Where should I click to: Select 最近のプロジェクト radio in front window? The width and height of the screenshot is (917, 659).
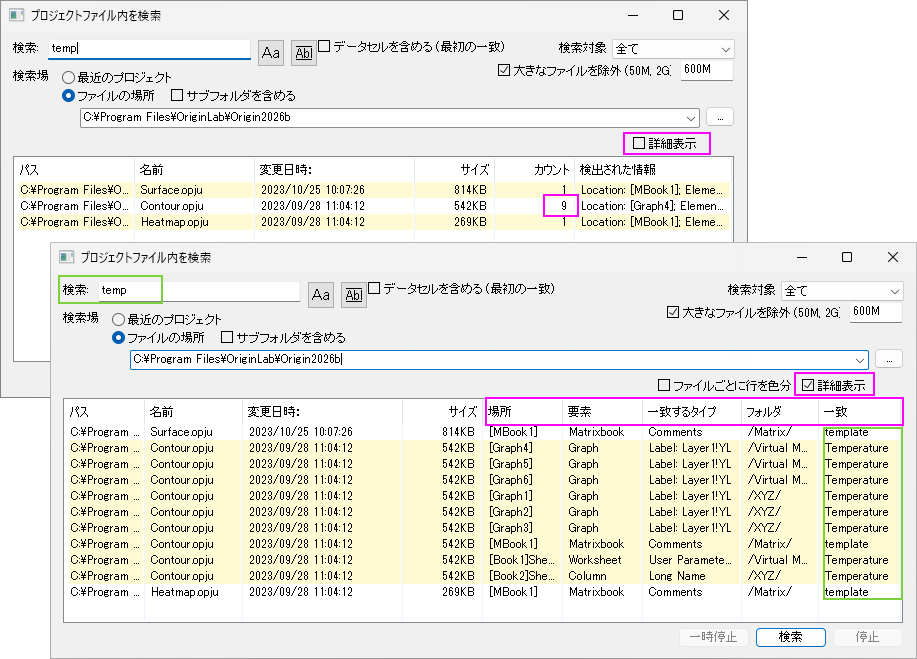(x=119, y=319)
